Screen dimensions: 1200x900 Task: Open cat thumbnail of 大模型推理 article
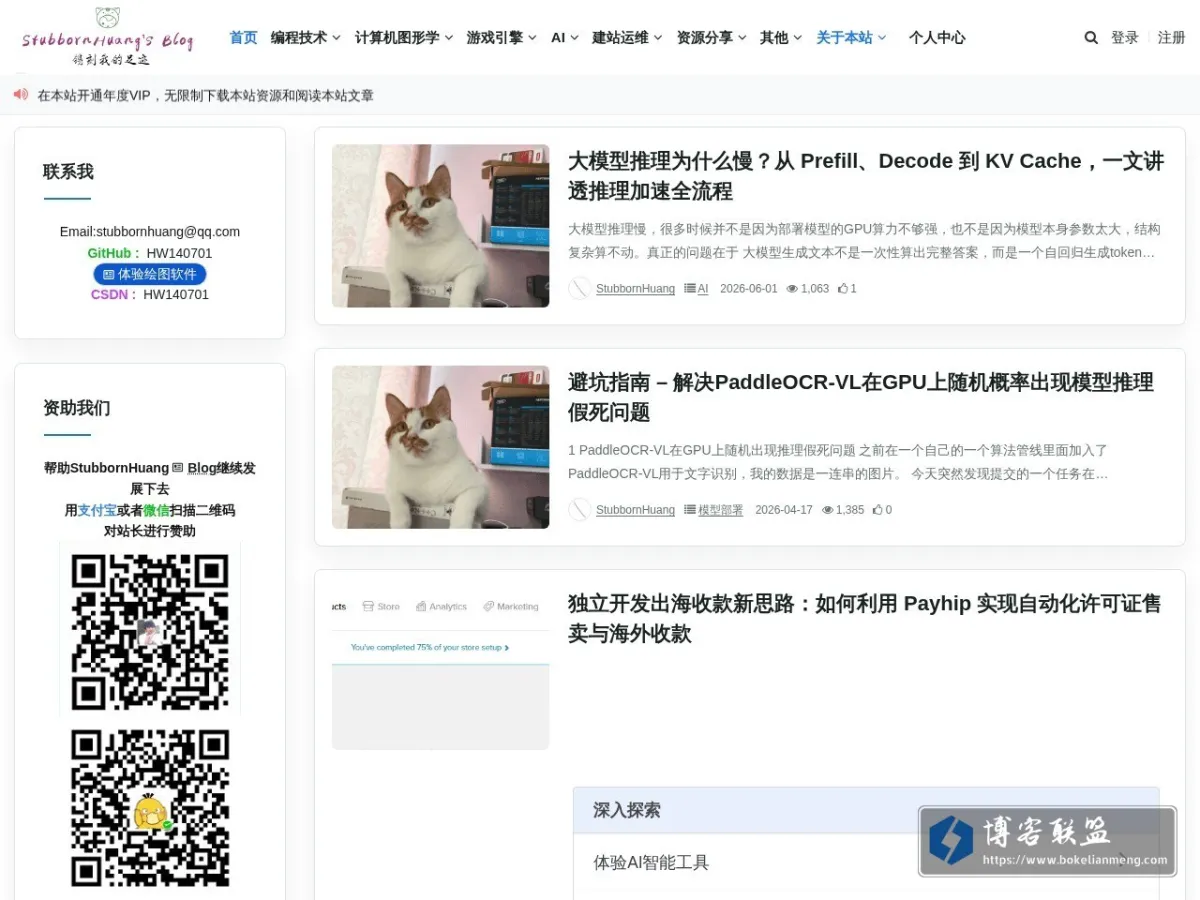[440, 226]
